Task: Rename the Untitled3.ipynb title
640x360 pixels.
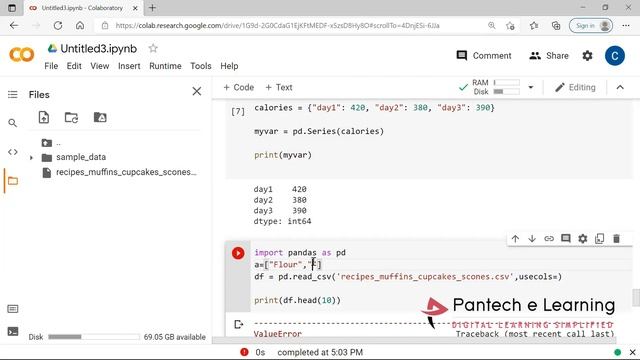Action: point(98,49)
